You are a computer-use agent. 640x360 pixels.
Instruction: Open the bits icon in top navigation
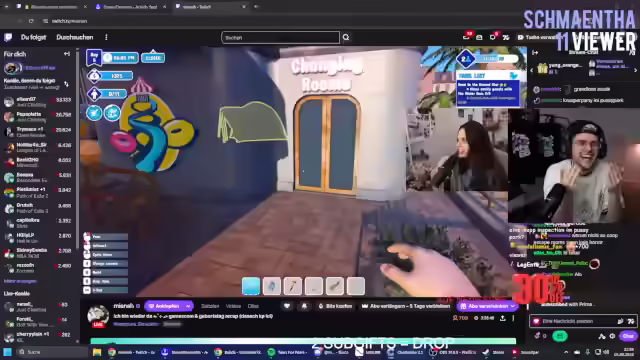506,38
